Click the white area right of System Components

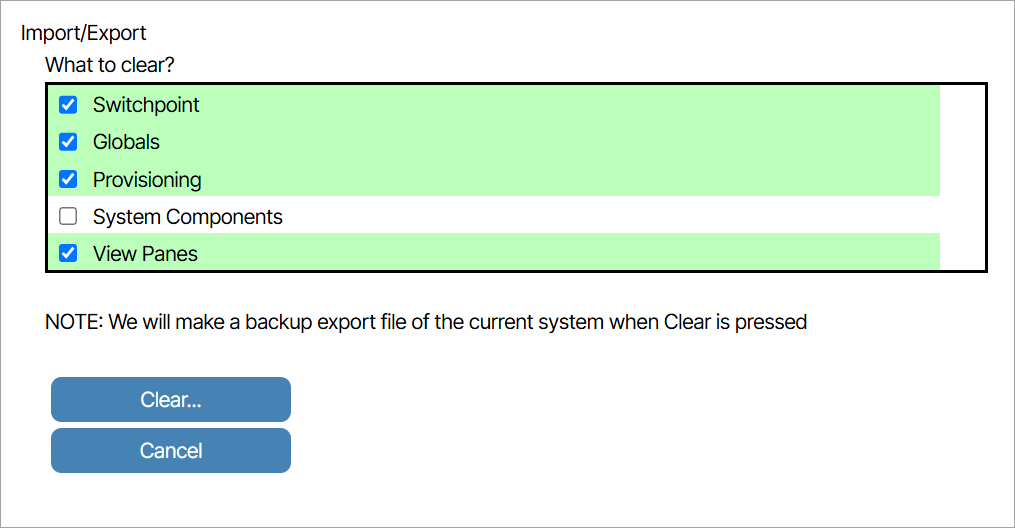(600, 217)
